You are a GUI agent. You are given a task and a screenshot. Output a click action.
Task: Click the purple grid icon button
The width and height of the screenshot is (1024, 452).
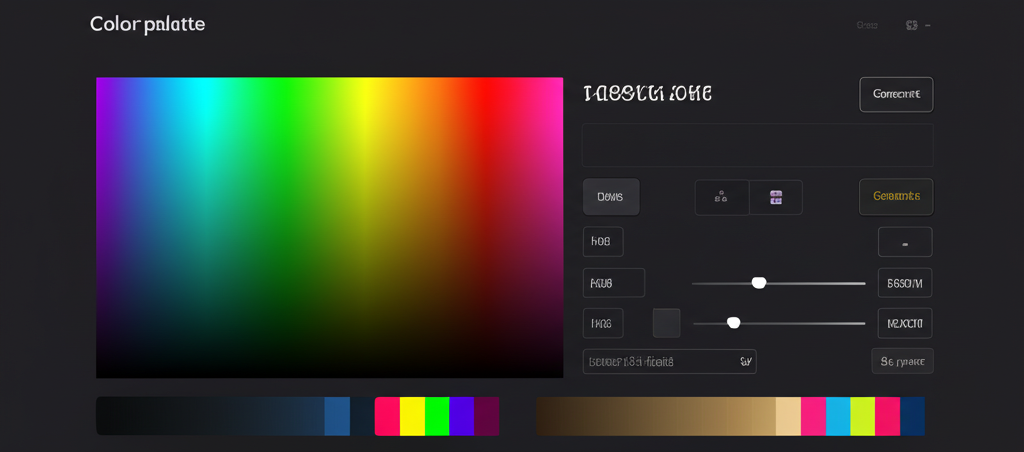coord(776,197)
